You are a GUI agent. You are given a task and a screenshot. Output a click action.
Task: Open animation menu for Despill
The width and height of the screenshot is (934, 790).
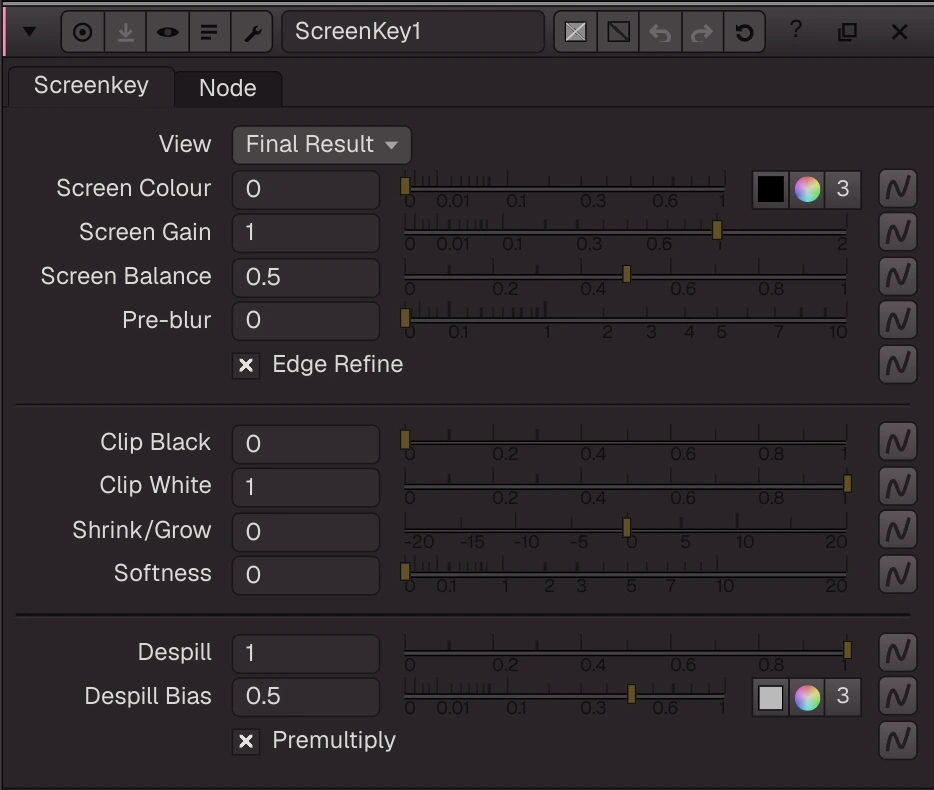[x=898, y=652]
